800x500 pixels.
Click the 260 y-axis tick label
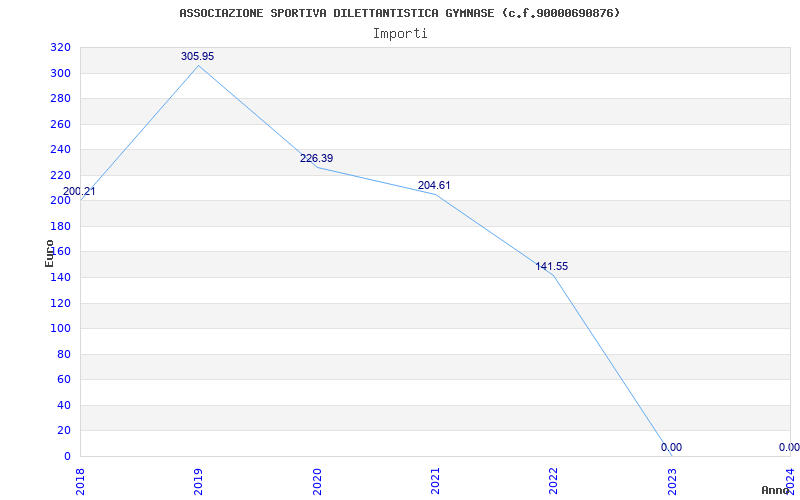(60, 124)
